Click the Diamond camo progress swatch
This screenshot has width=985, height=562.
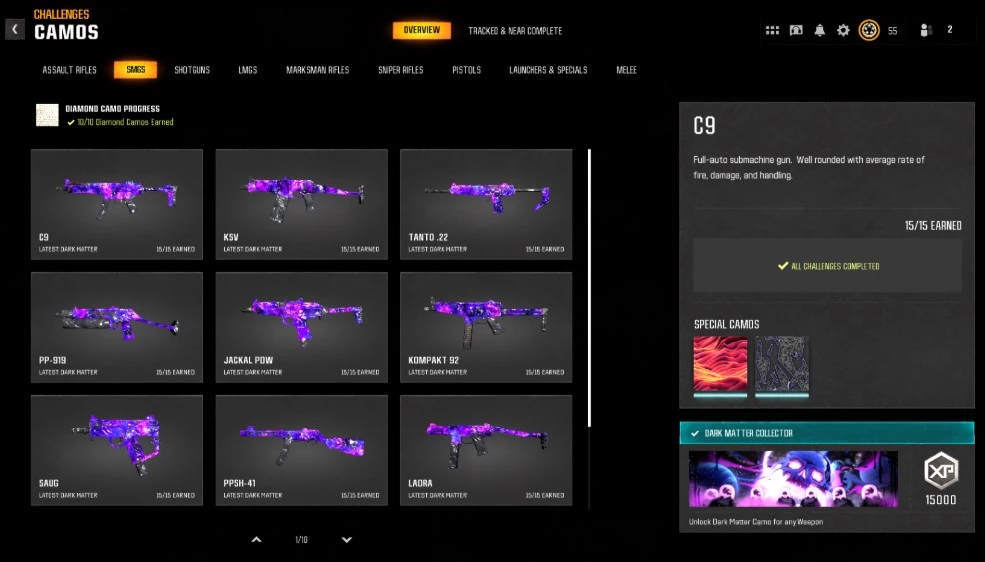pyautogui.click(x=47, y=115)
